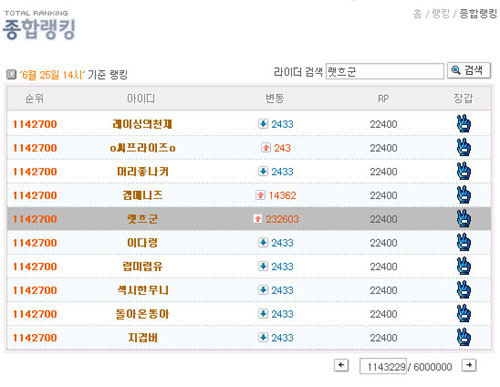
Task: Select rider ID 머리좋나커
Action: click(x=142, y=171)
